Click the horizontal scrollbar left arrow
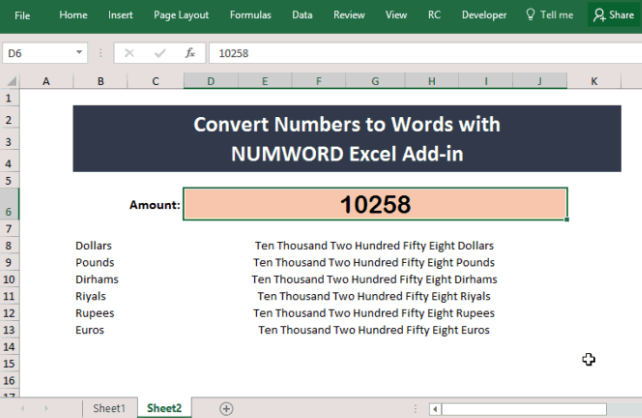 pos(435,409)
